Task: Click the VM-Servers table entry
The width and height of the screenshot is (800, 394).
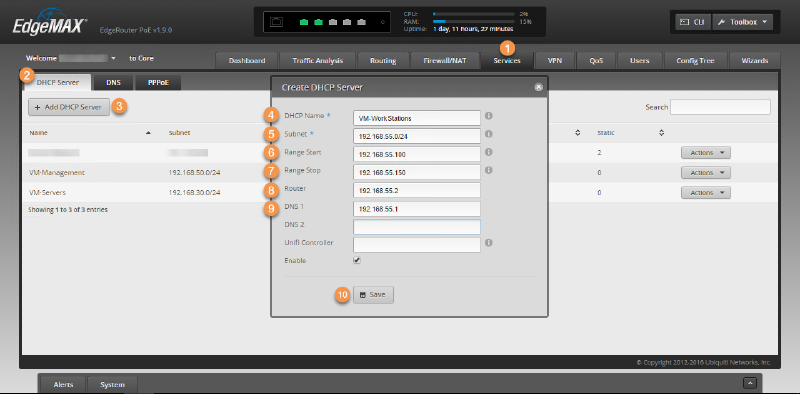Action: 47,192
